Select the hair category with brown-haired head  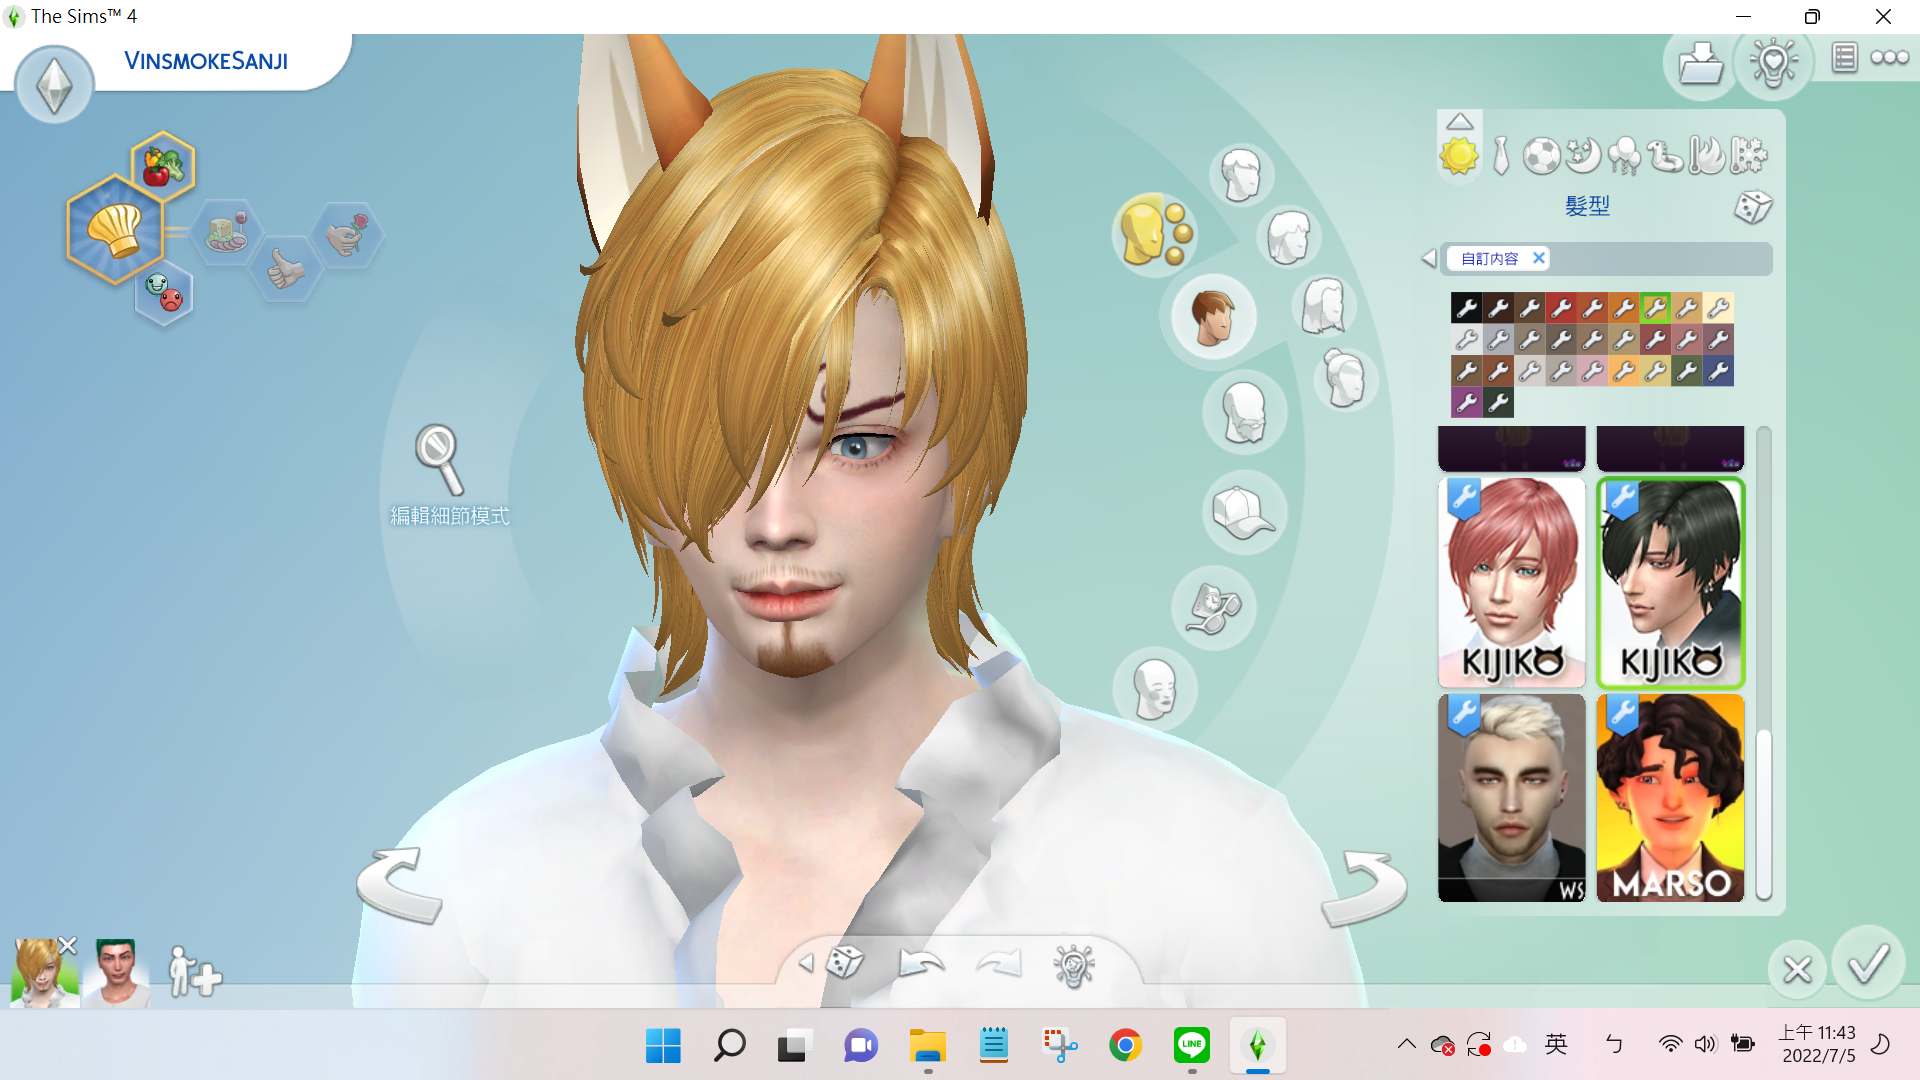(x=1213, y=317)
